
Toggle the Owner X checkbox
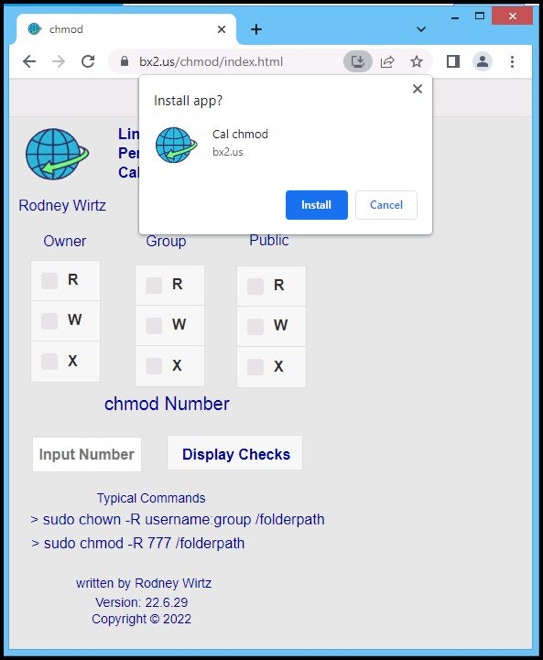click(49, 361)
